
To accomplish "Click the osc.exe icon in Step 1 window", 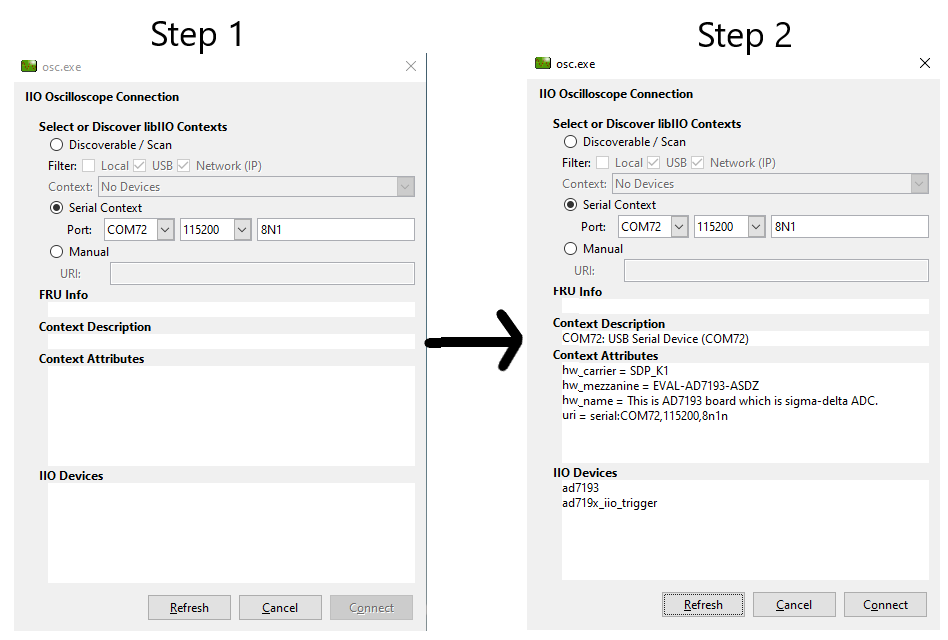I will (x=28, y=66).
